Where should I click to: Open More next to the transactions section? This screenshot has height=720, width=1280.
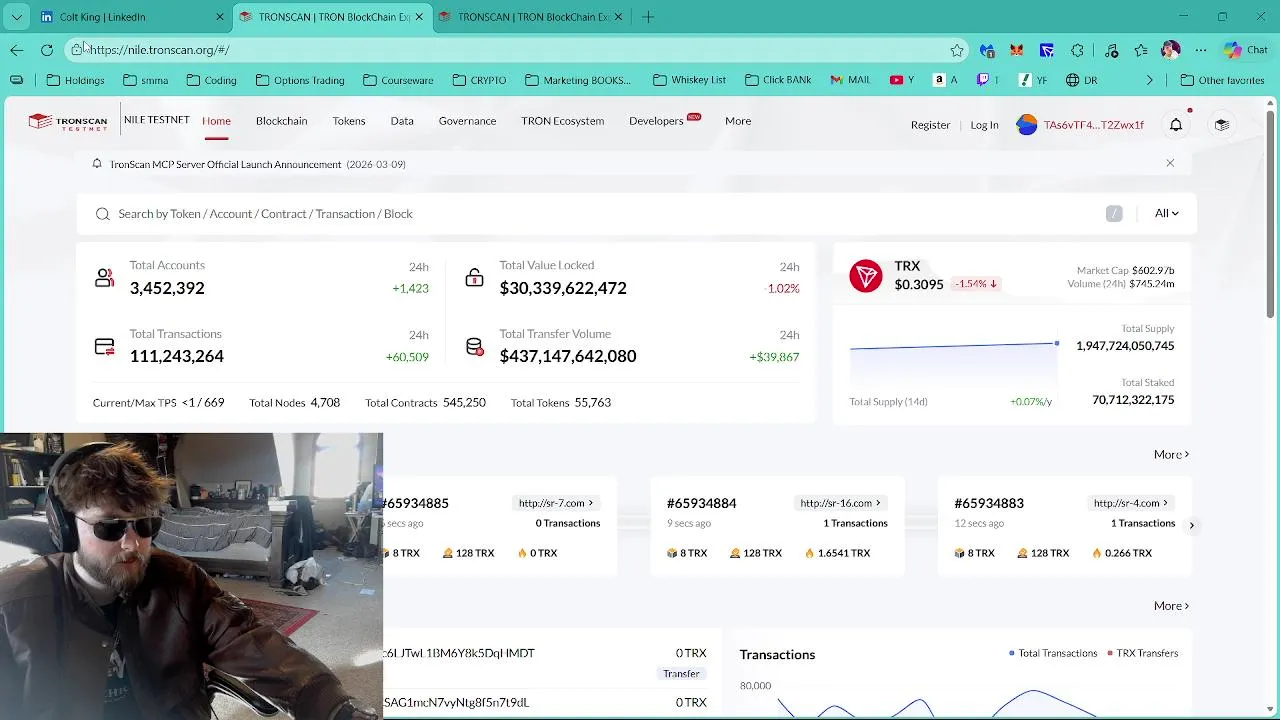tap(1171, 605)
